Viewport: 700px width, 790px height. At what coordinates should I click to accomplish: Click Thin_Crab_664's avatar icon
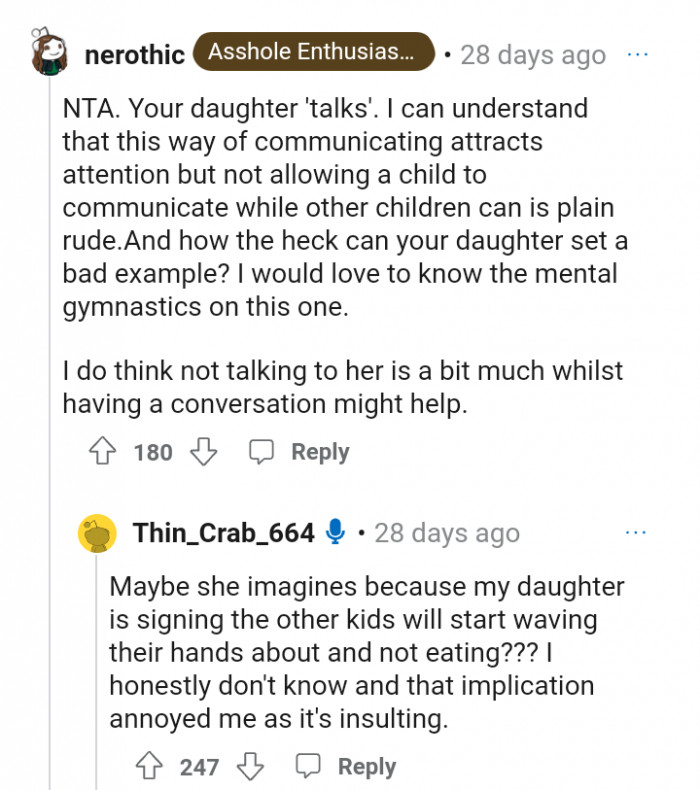(97, 532)
